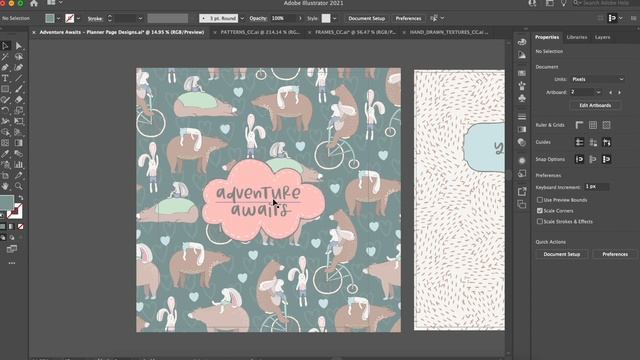This screenshot has height=360, width=640.
Task: Uncheck Scale Corners checkbox
Action: 540,211
